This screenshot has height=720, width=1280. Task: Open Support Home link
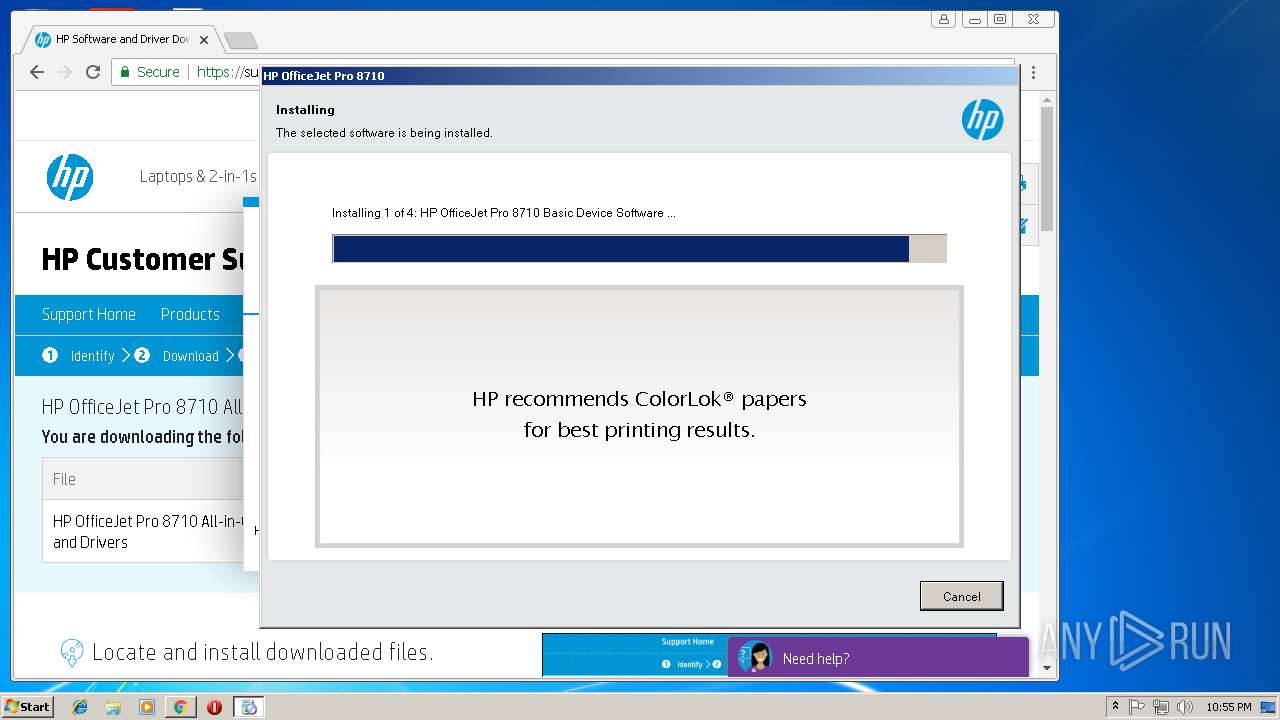(x=88, y=314)
